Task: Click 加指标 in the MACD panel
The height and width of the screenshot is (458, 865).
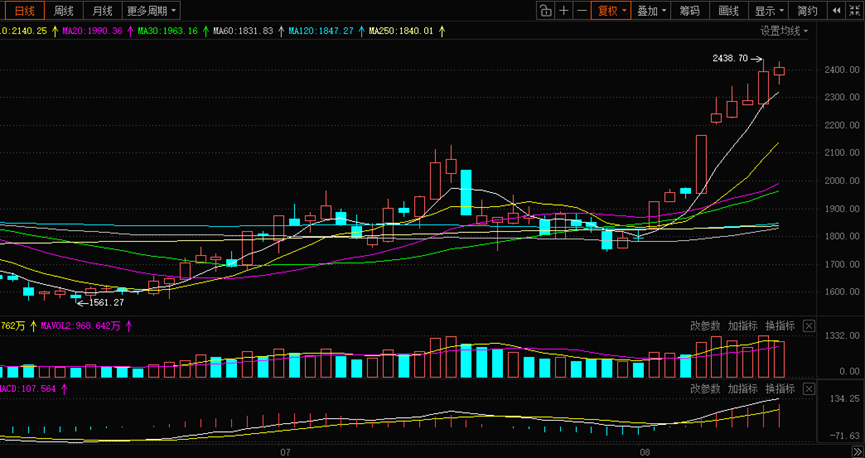Action: (743, 389)
